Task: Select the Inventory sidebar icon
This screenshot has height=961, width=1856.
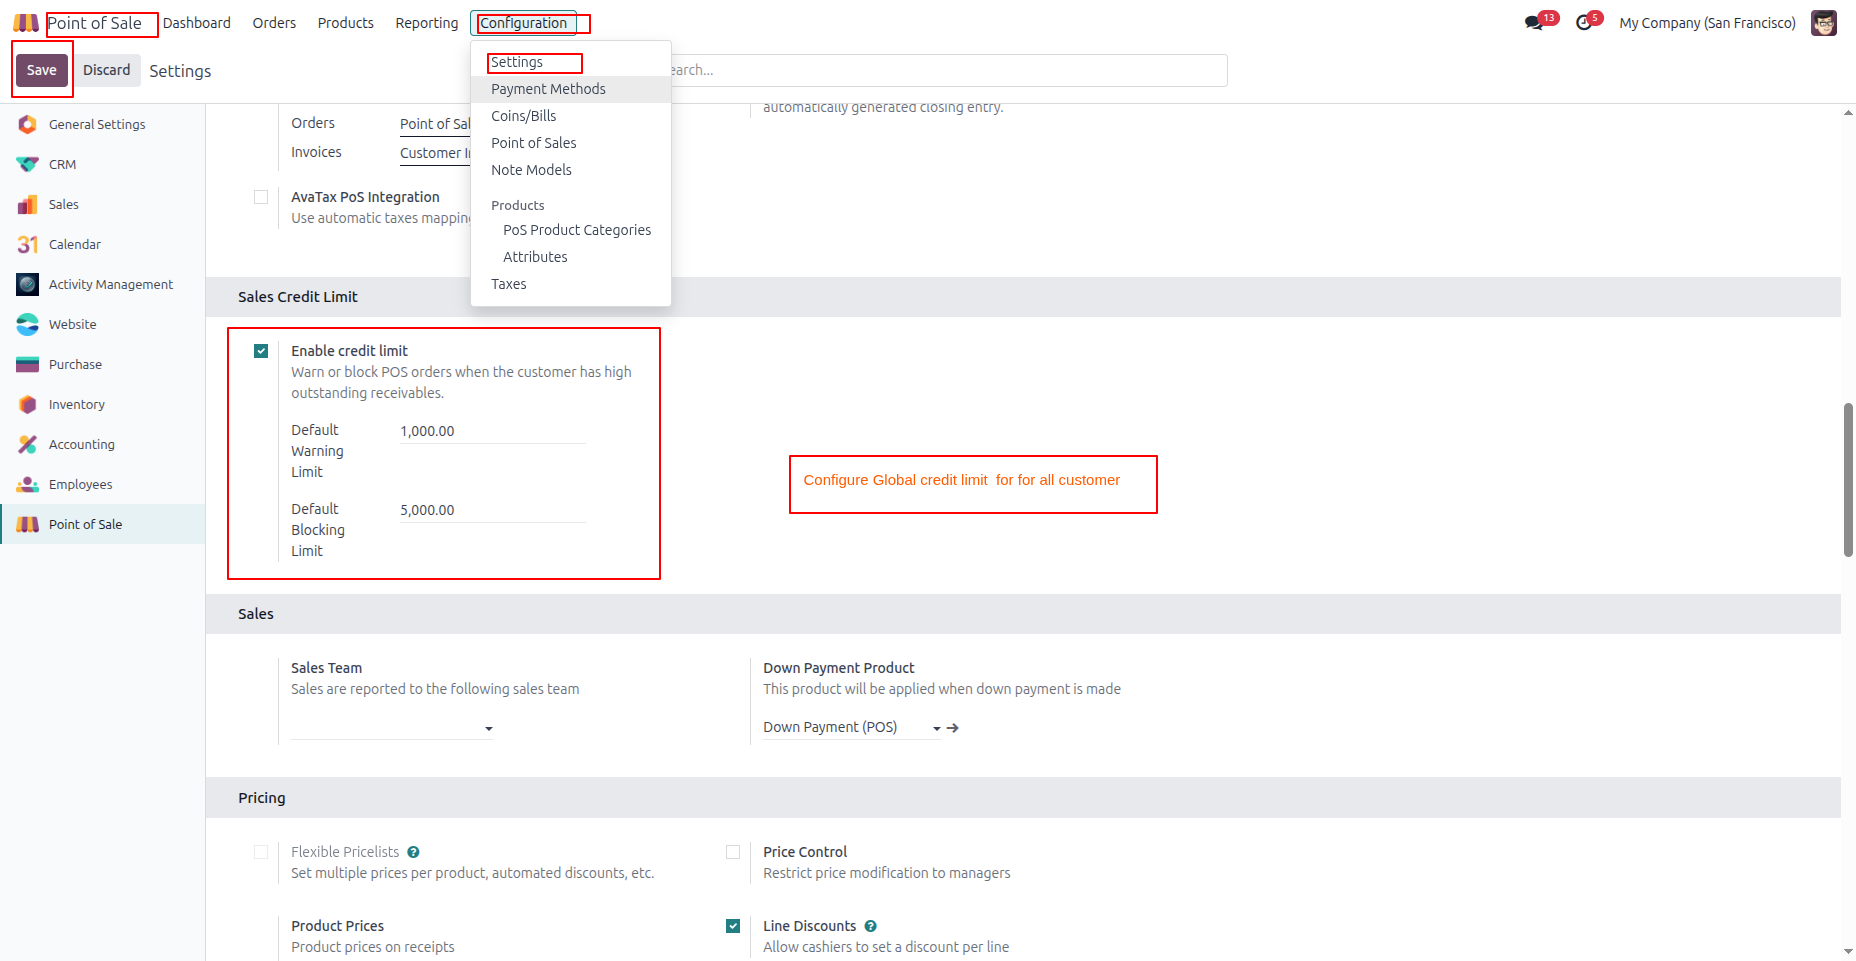Action: [x=27, y=404]
